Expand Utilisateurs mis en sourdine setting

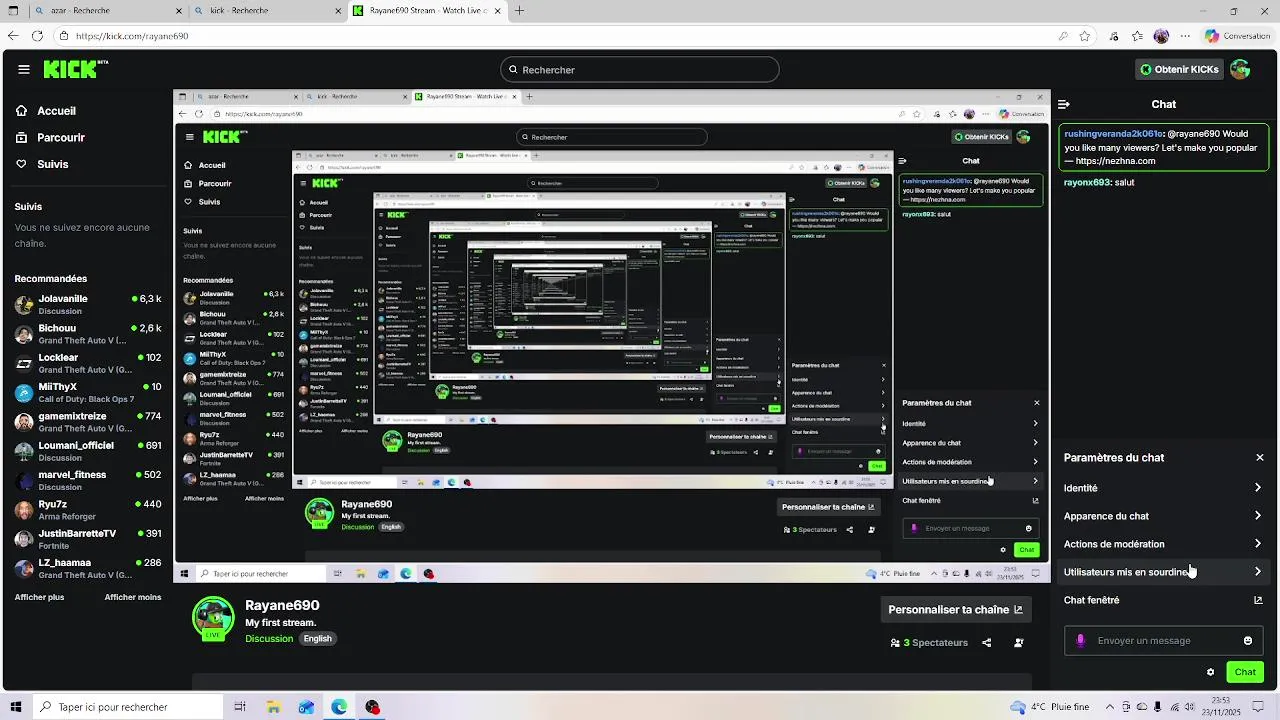pos(1164,572)
